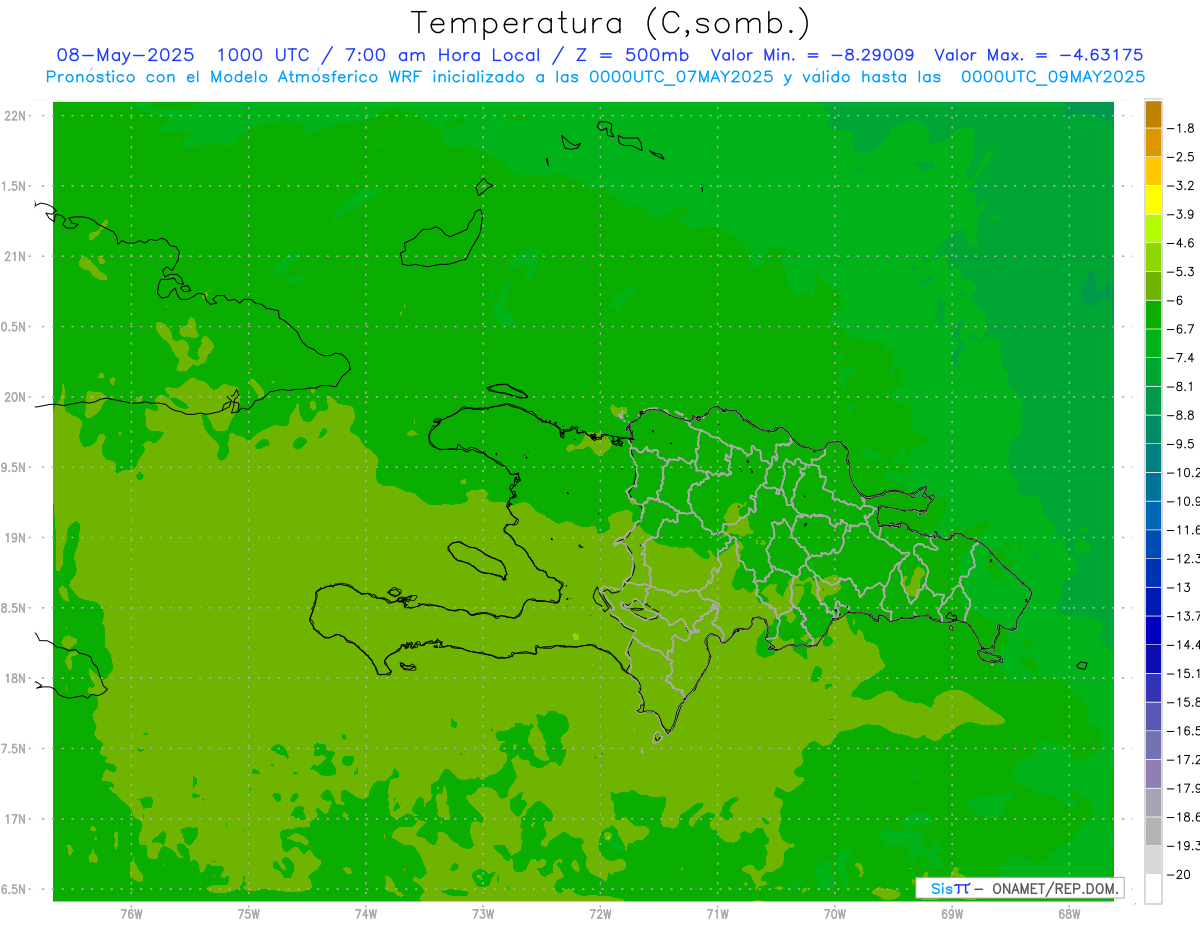1200x927 pixels.
Task: Click the '-8.8' colorbar label
Action: pyautogui.click(x=1182, y=415)
